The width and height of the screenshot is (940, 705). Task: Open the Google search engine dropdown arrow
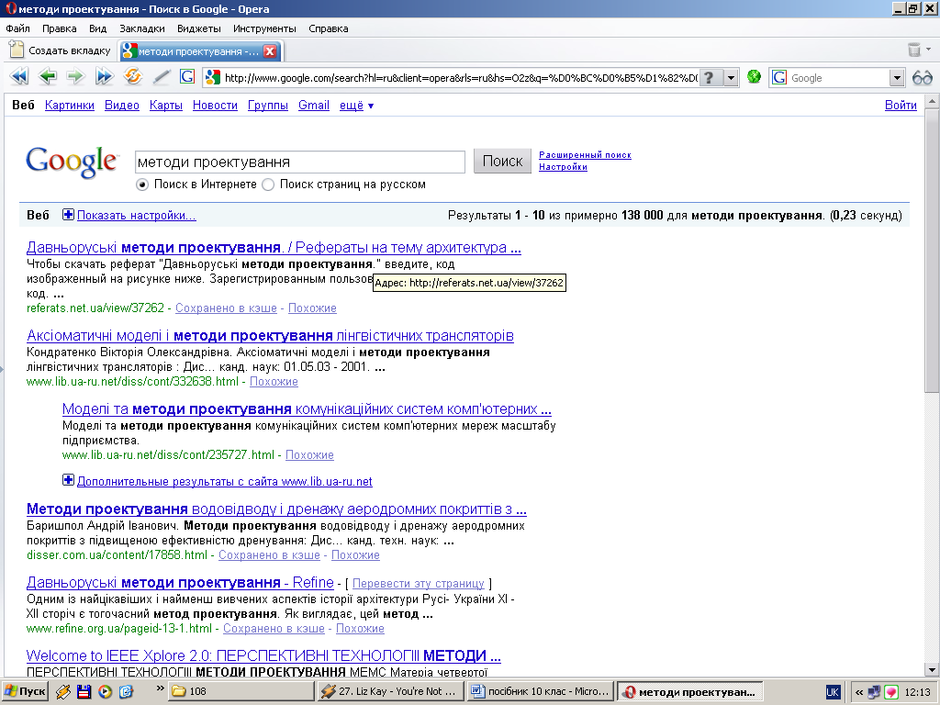click(x=896, y=77)
